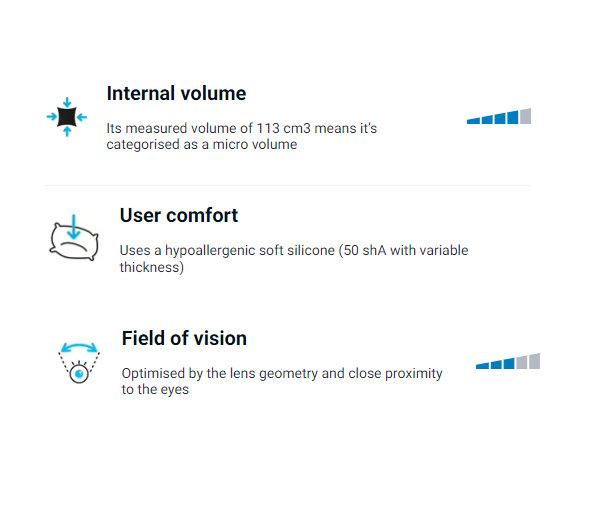Click the black square in the volume icon

coord(66,117)
